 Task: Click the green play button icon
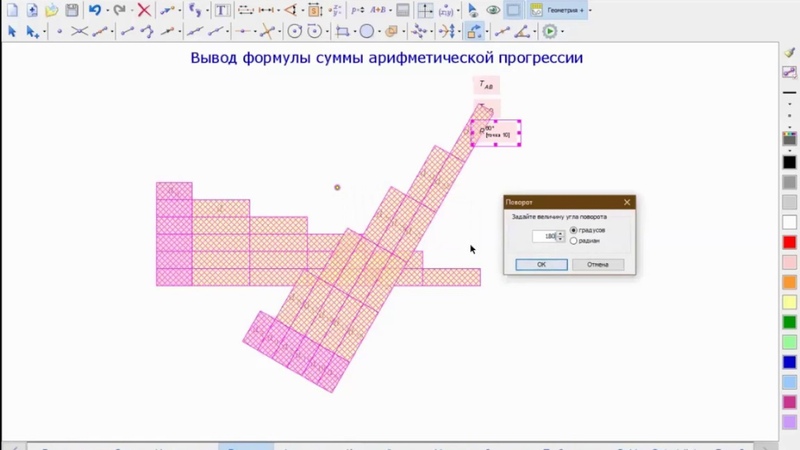pos(549,32)
